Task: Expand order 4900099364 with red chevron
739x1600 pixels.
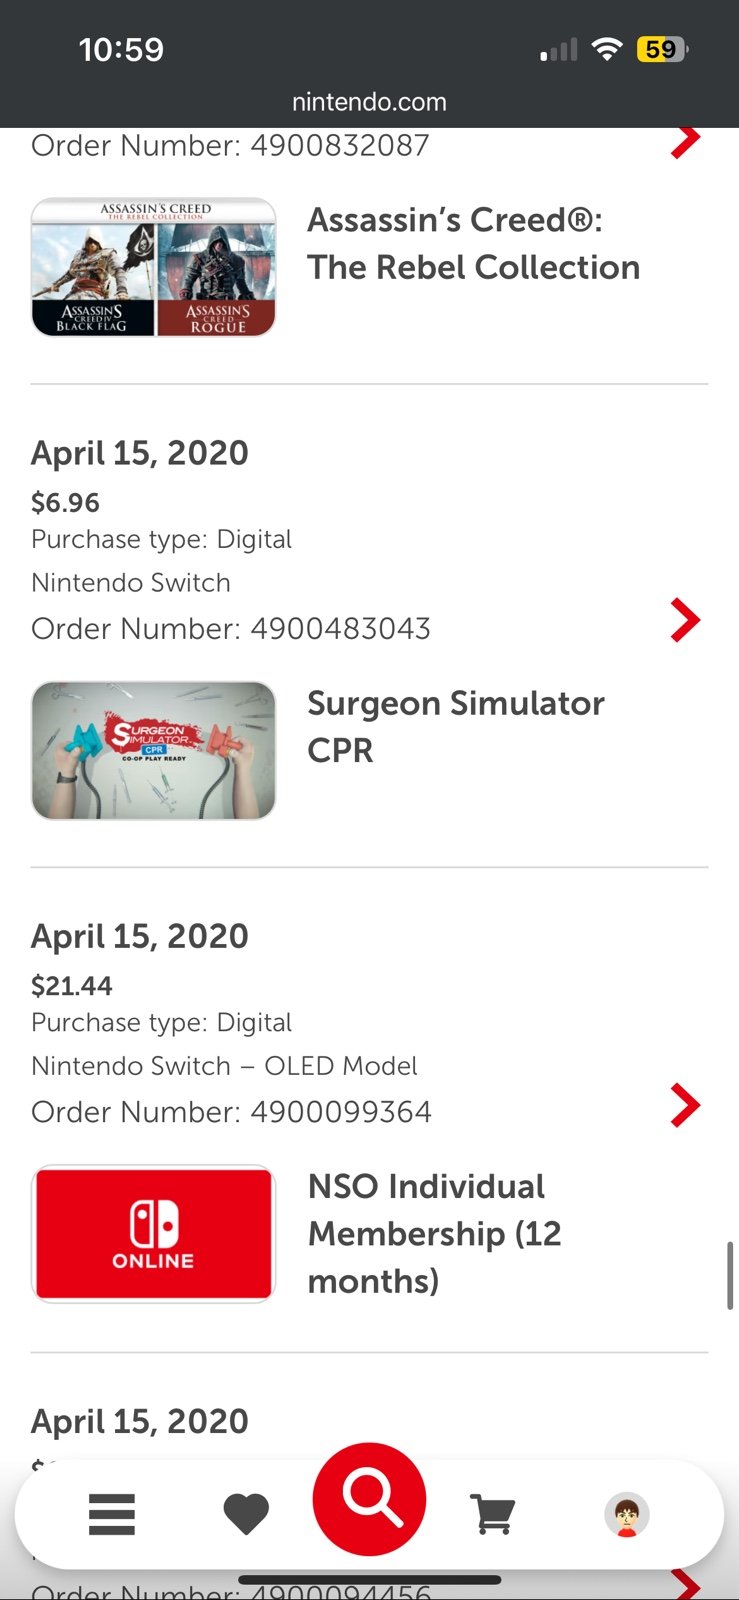Action: [685, 1105]
